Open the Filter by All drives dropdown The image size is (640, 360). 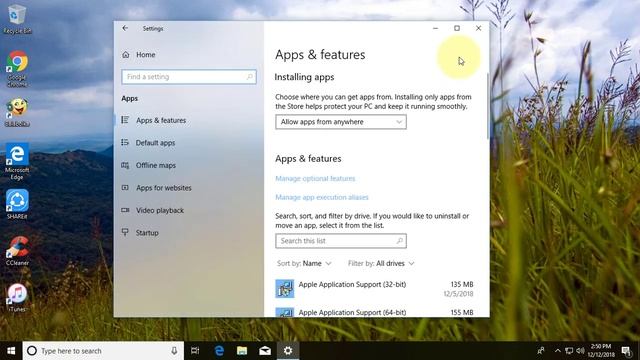pyautogui.click(x=381, y=263)
